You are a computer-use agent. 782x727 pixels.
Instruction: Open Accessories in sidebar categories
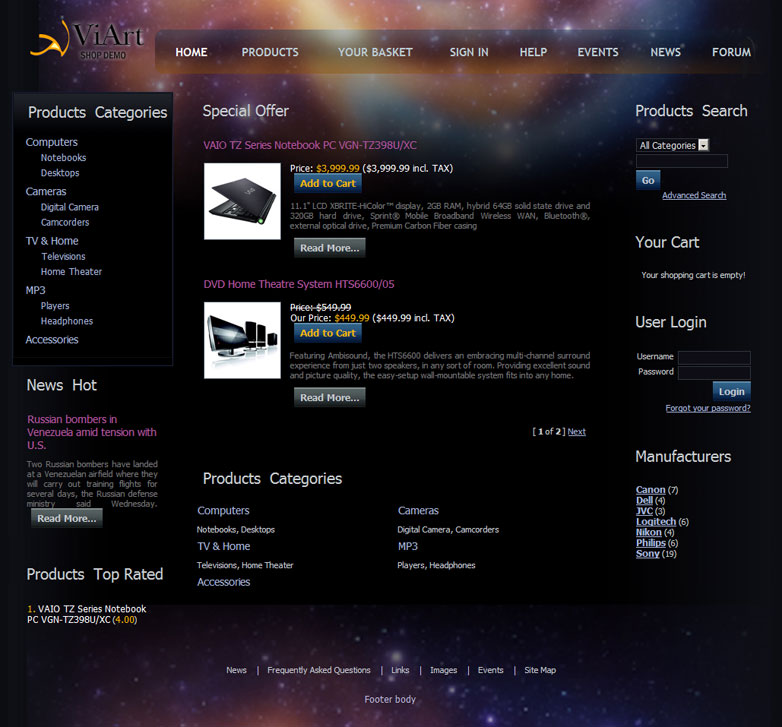(x=52, y=340)
